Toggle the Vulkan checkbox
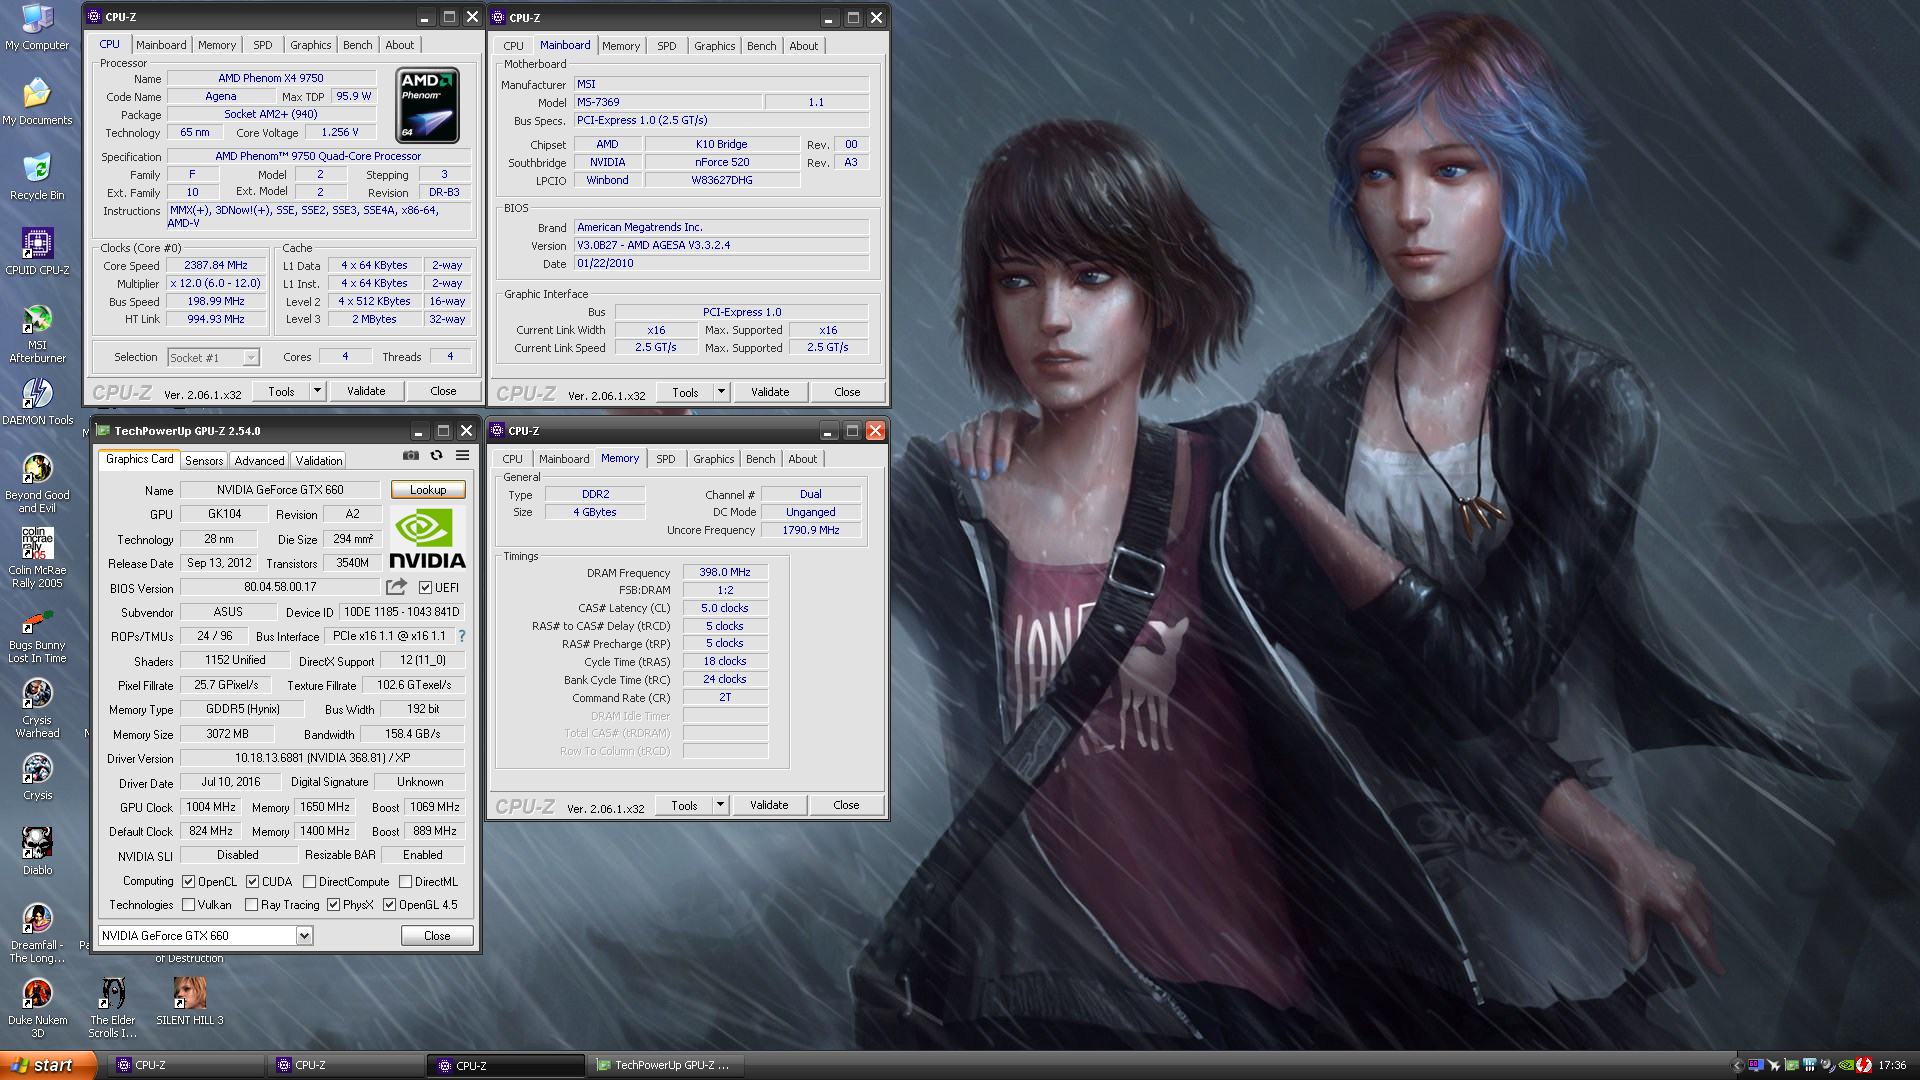 [x=188, y=905]
